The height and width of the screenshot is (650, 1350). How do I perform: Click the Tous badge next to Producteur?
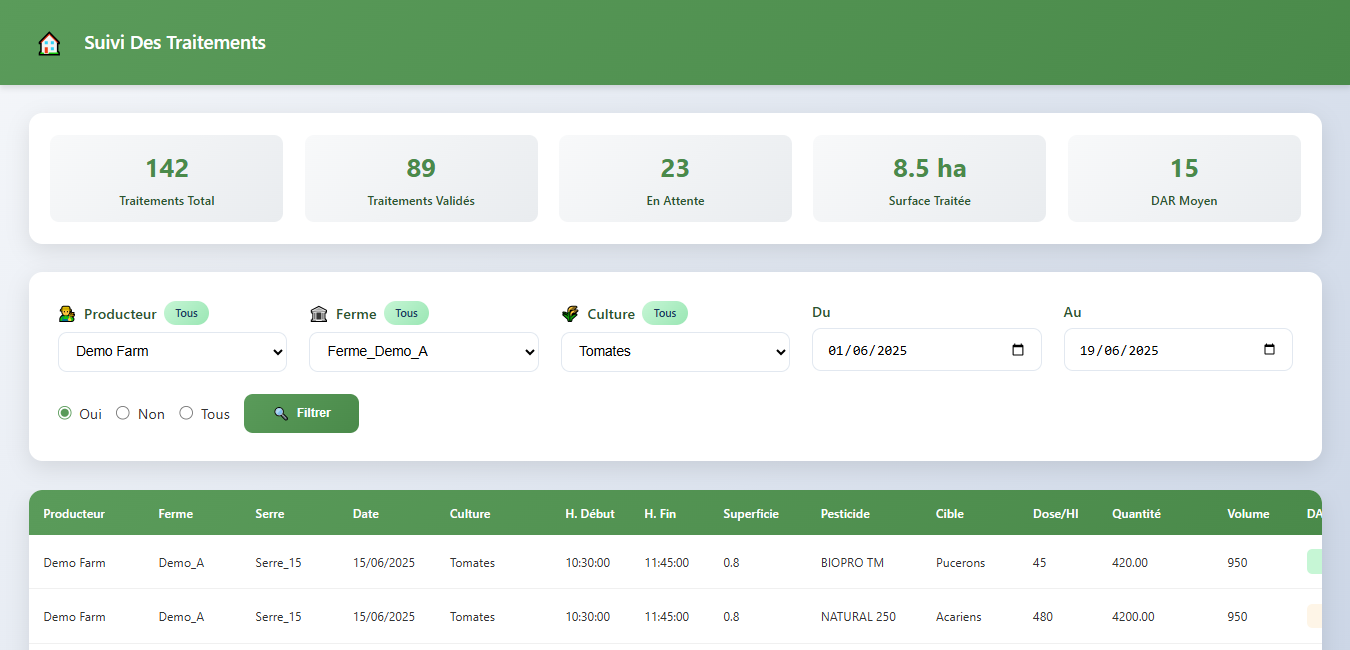(x=187, y=313)
